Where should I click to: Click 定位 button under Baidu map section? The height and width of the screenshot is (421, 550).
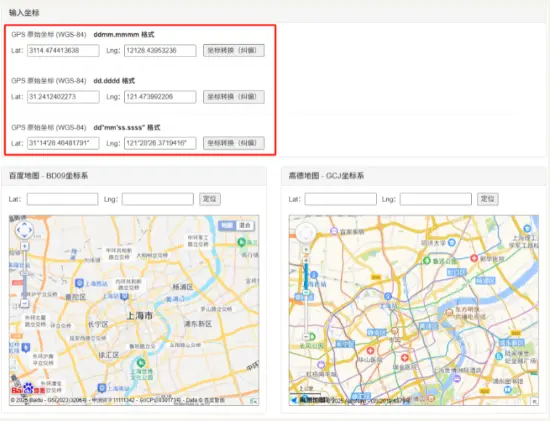210,199
